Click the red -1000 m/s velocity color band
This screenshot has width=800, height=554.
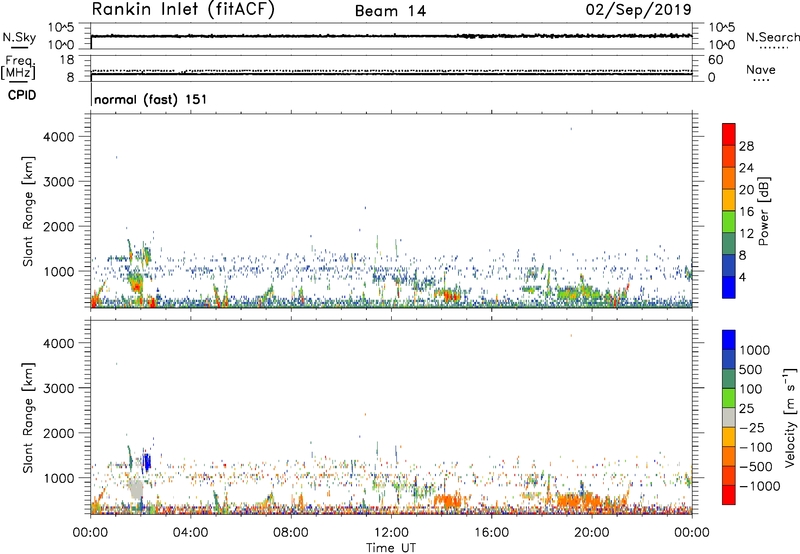tap(729, 495)
